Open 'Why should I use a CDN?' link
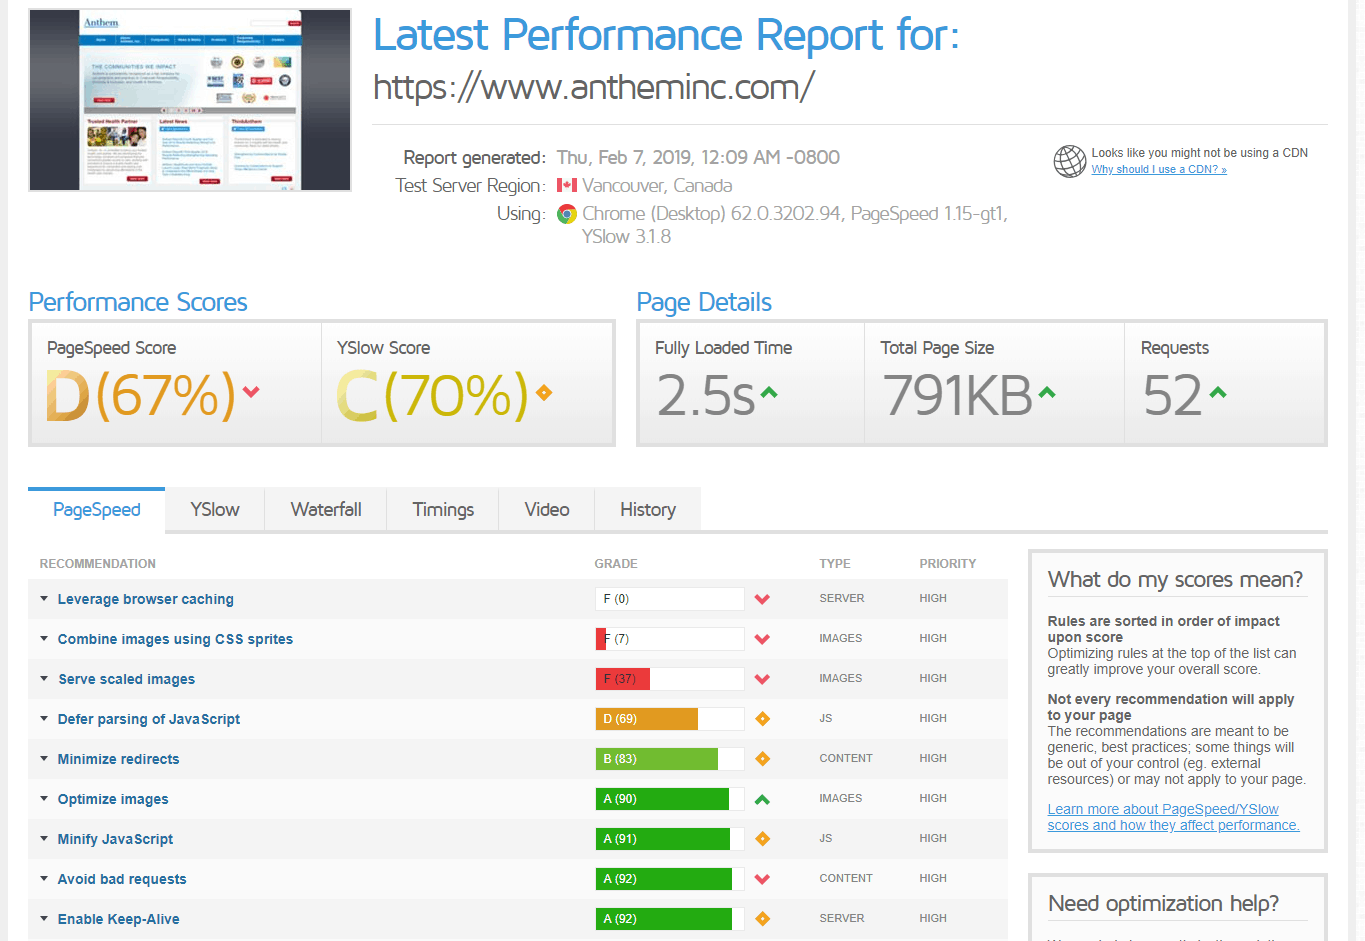This screenshot has width=1365, height=941. (1158, 169)
